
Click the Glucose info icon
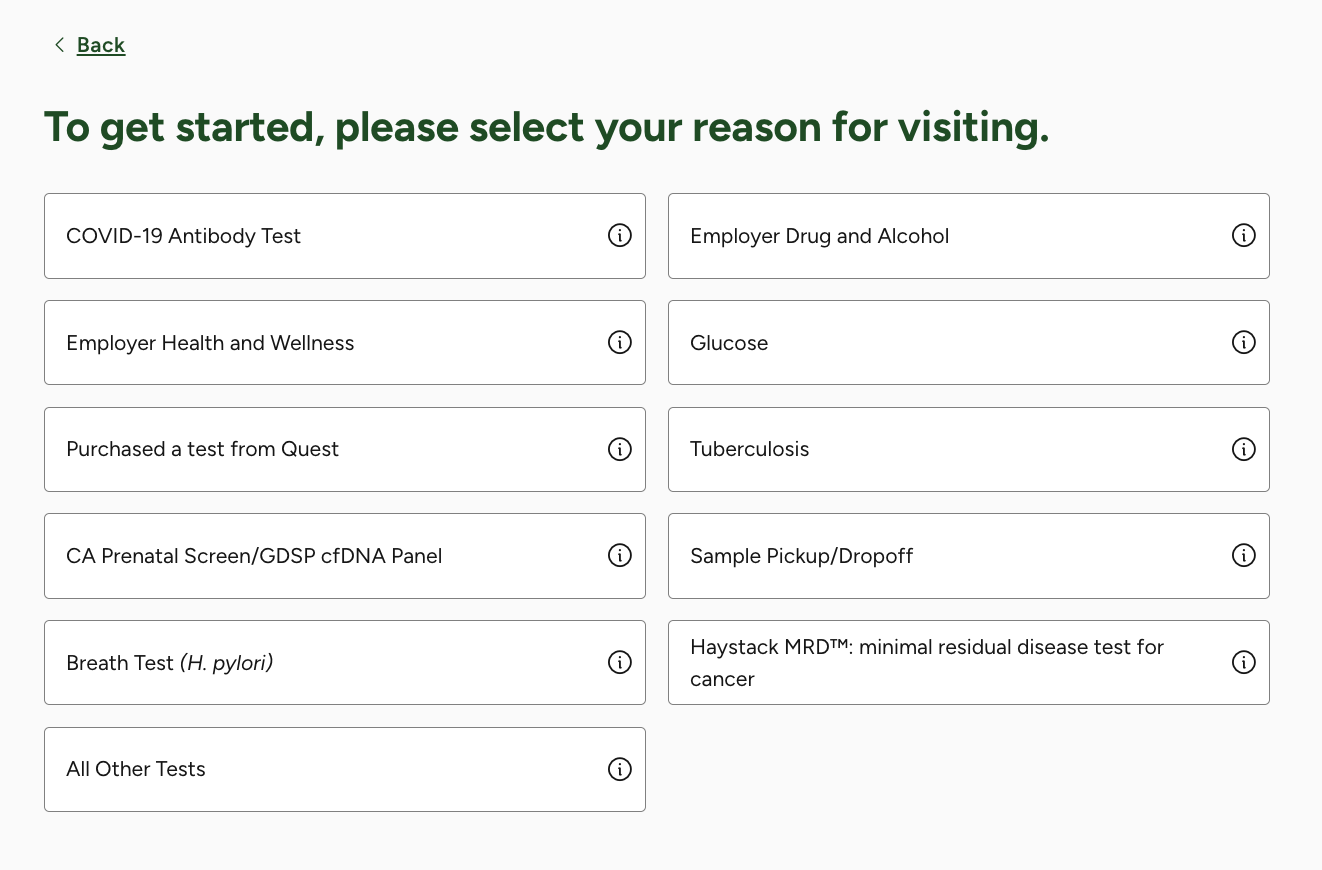pos(1243,343)
